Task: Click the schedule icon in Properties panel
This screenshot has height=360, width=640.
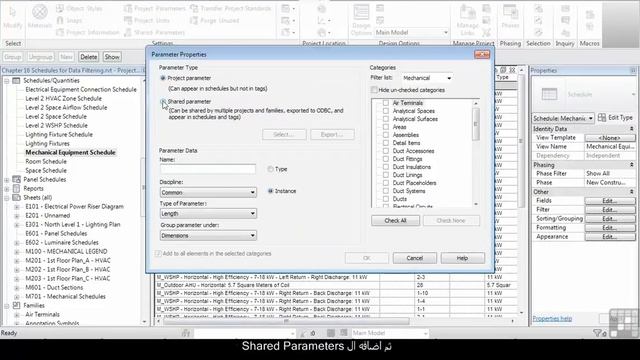Action: coord(549,94)
